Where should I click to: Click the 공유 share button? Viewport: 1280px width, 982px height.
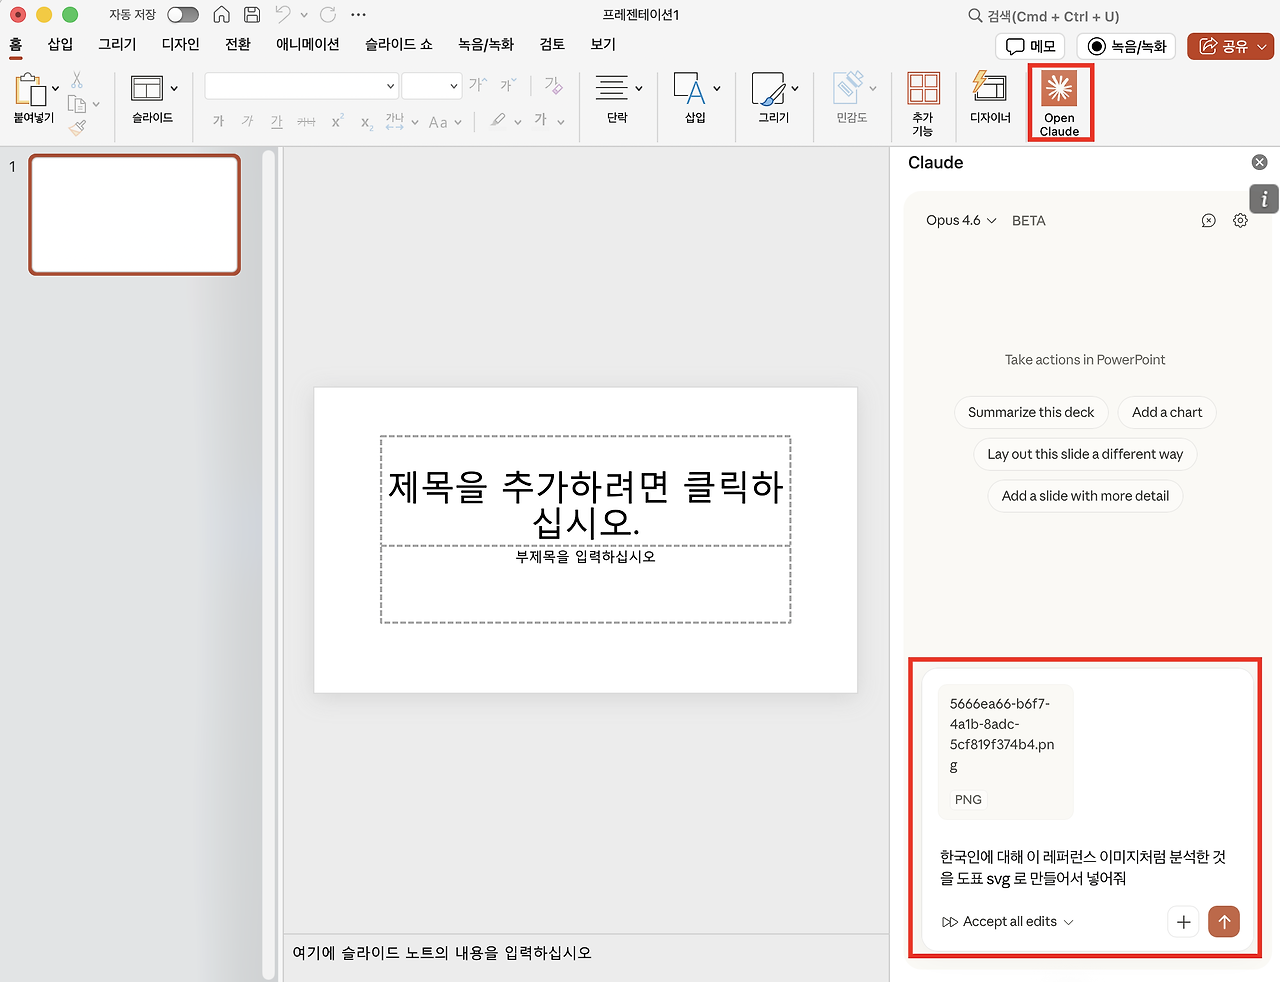coord(1230,46)
